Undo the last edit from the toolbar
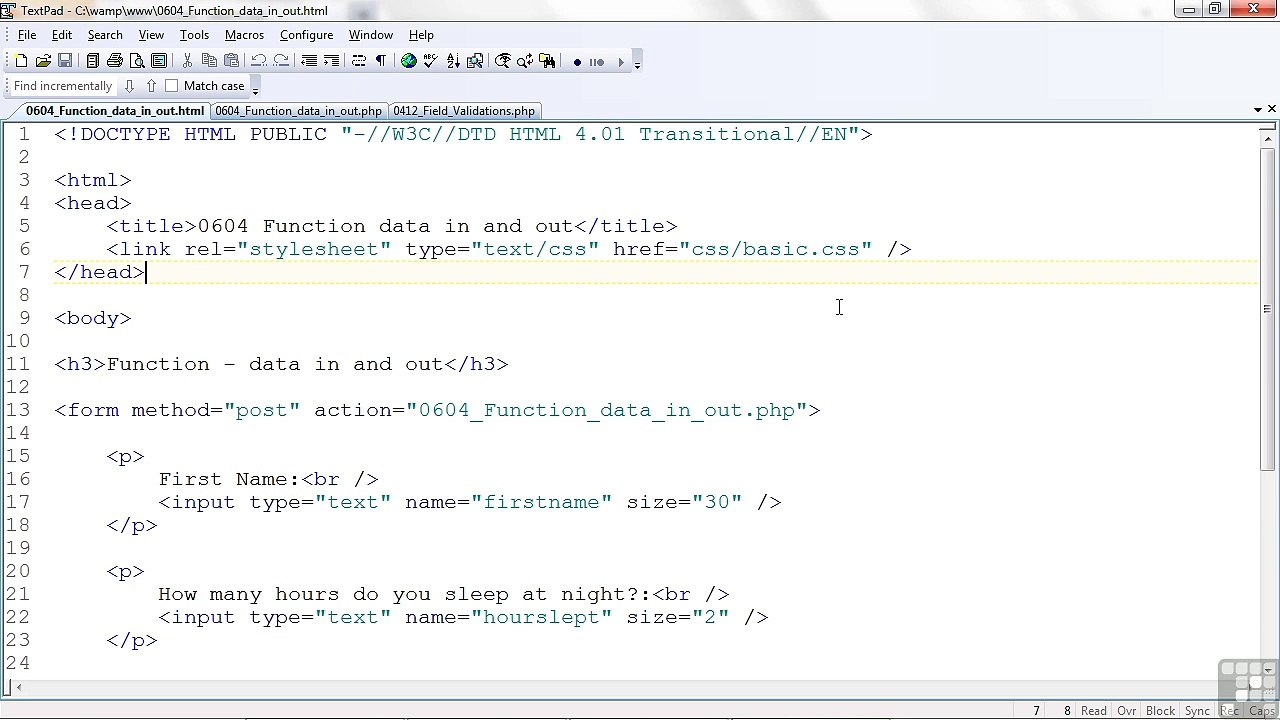1280x720 pixels. tap(259, 61)
